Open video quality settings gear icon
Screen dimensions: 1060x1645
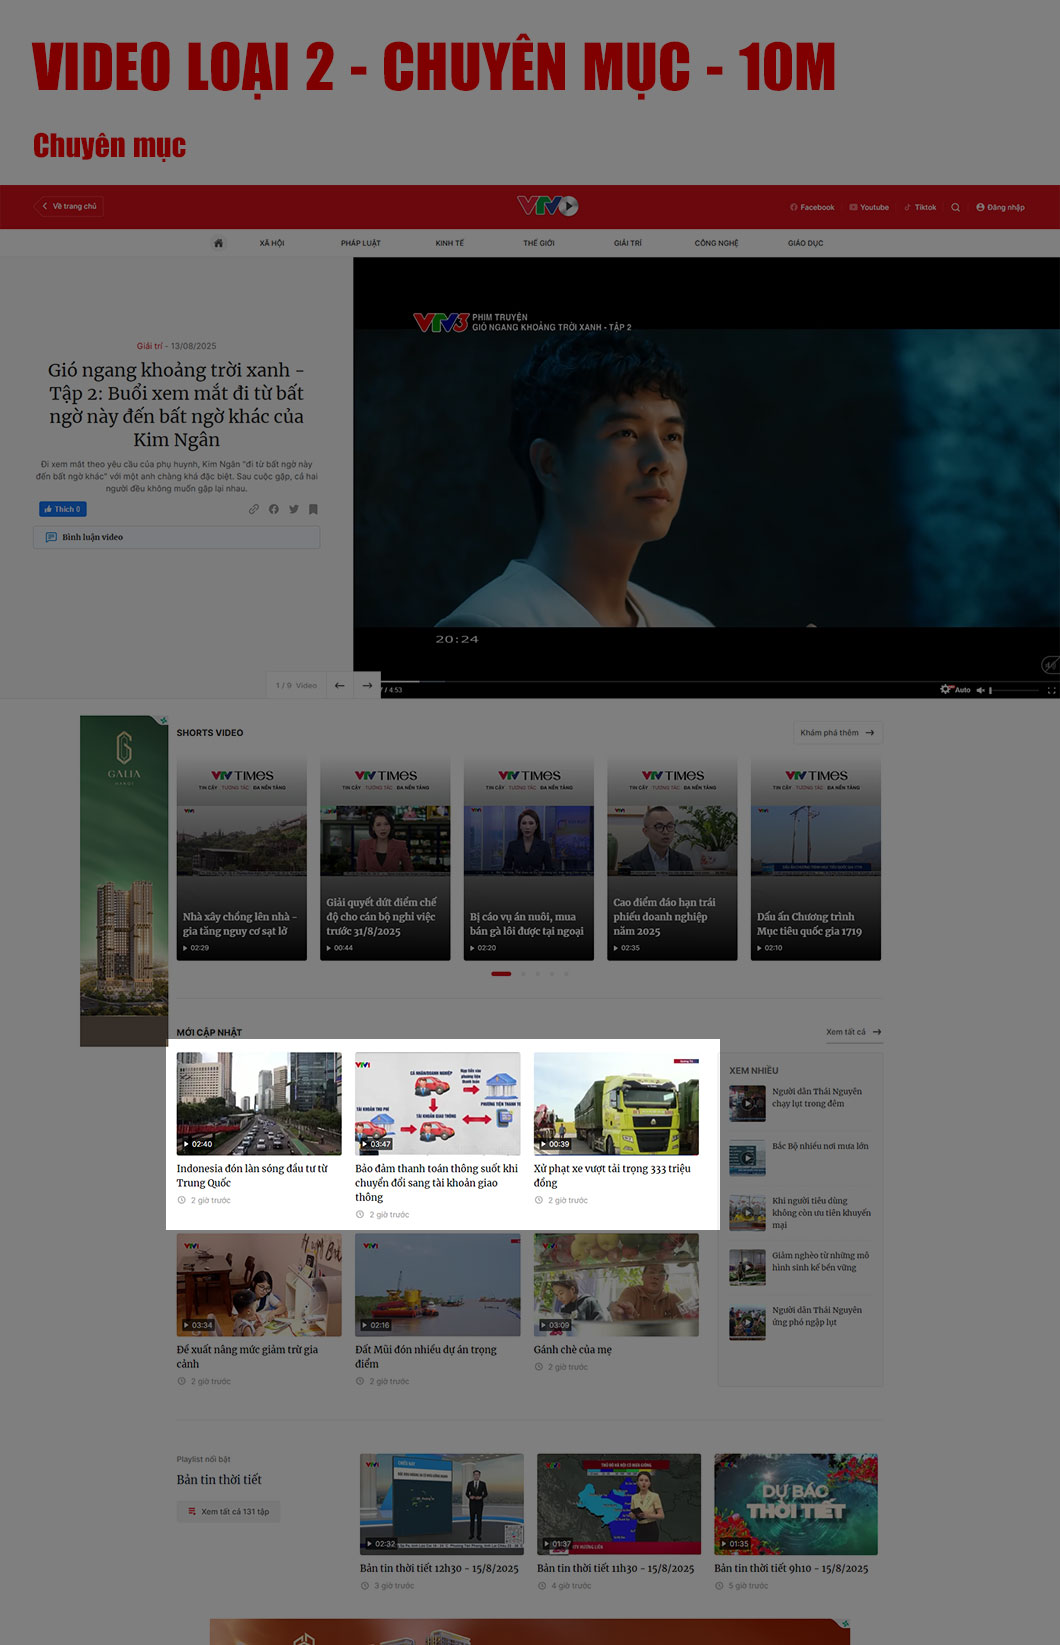click(946, 689)
